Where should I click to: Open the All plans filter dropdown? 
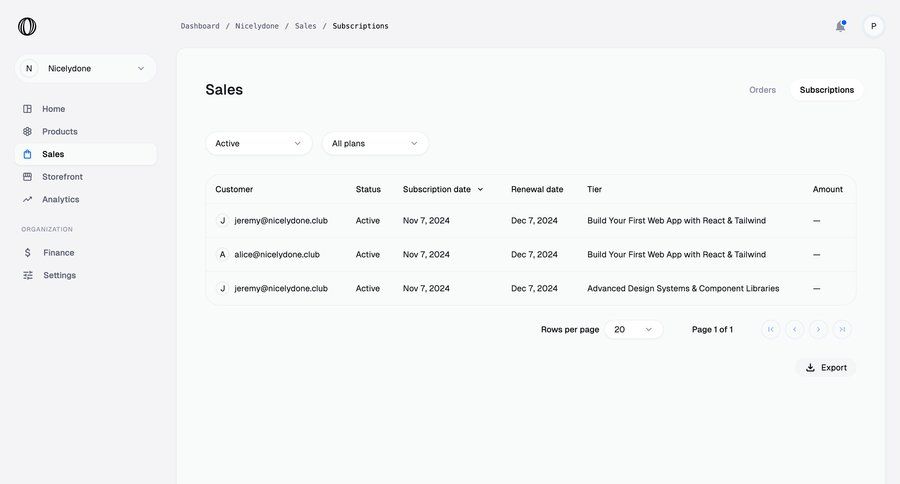[375, 144]
